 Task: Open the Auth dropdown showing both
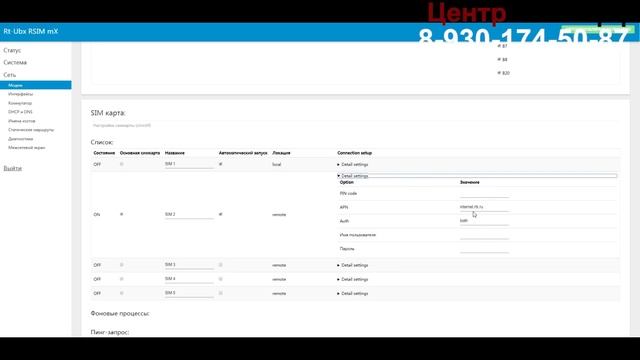pyautogui.click(x=484, y=221)
